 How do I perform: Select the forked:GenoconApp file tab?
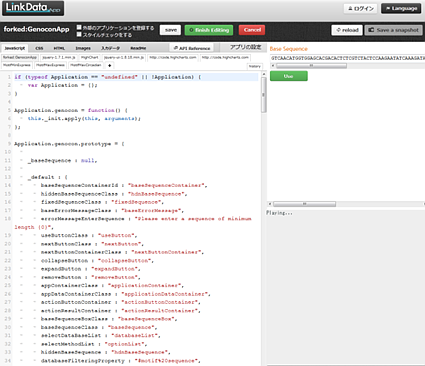coord(20,58)
